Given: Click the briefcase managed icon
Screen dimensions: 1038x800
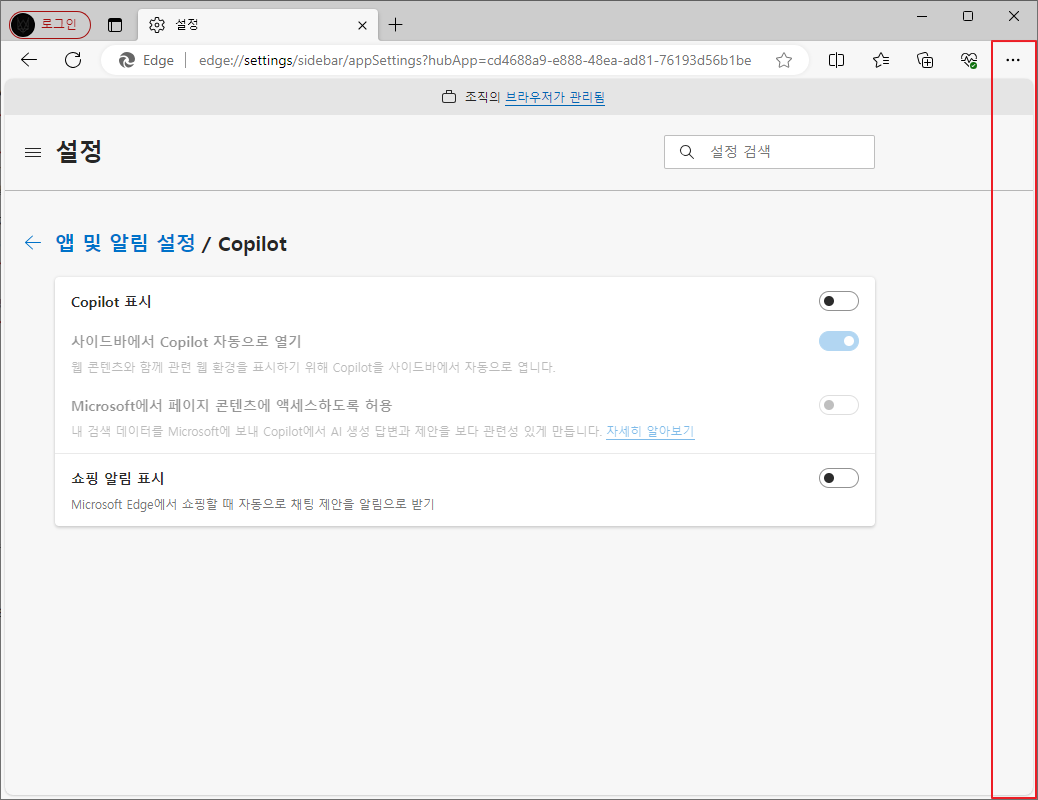Looking at the screenshot, I should click(449, 97).
